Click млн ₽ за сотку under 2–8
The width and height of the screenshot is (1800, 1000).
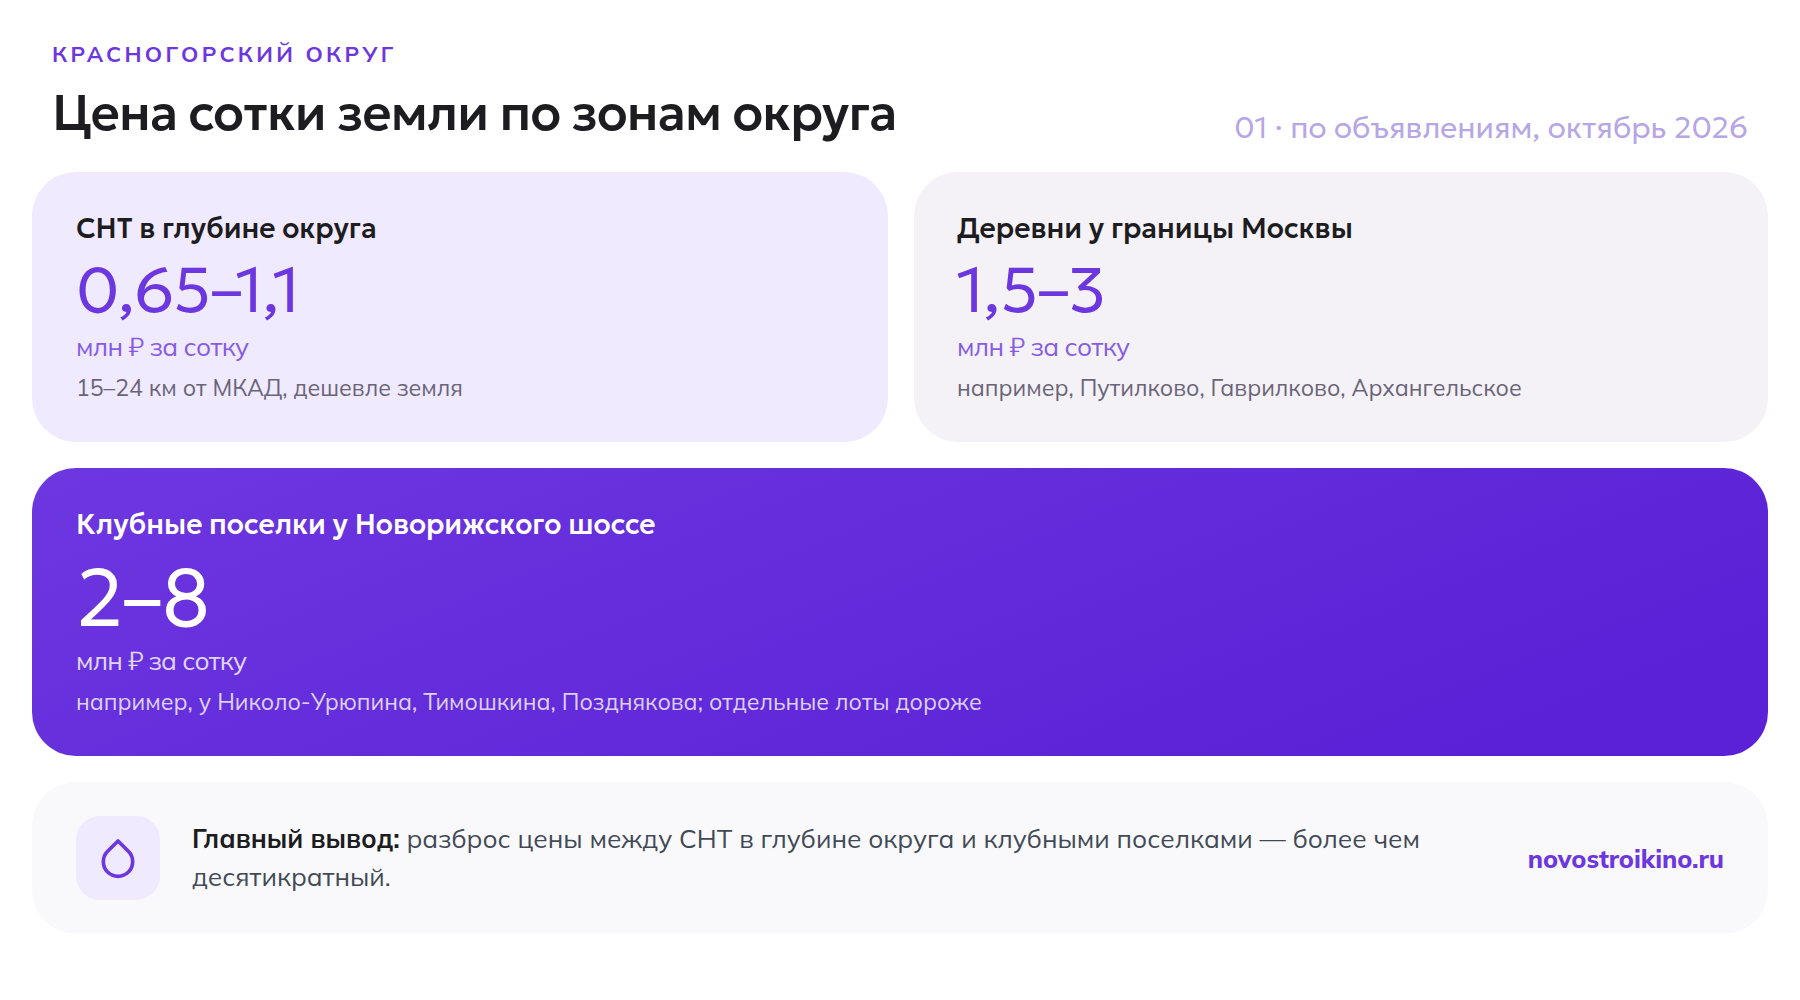click(161, 662)
